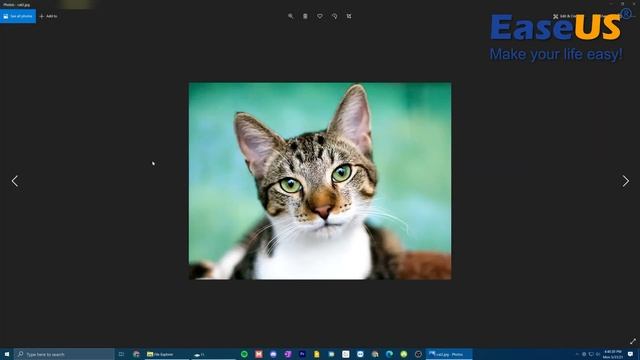Click the taskbar search box
The height and width of the screenshot is (360, 640).
pos(64,354)
